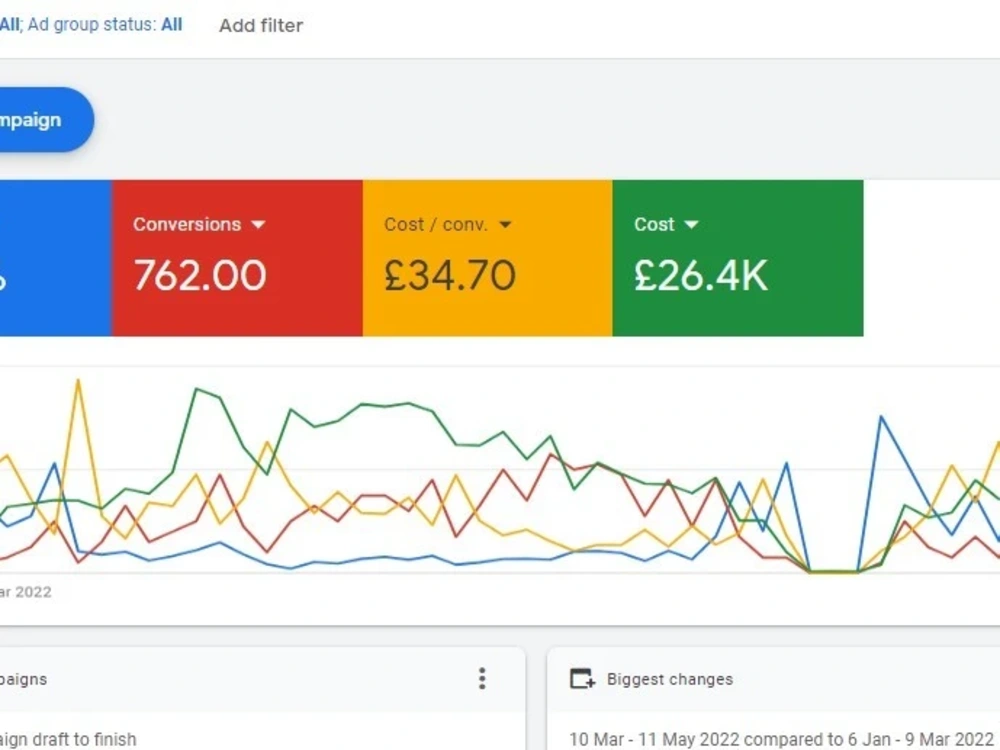This screenshot has width=1000, height=750.
Task: Click the 2022 date label below chart
Action: (x=26, y=592)
